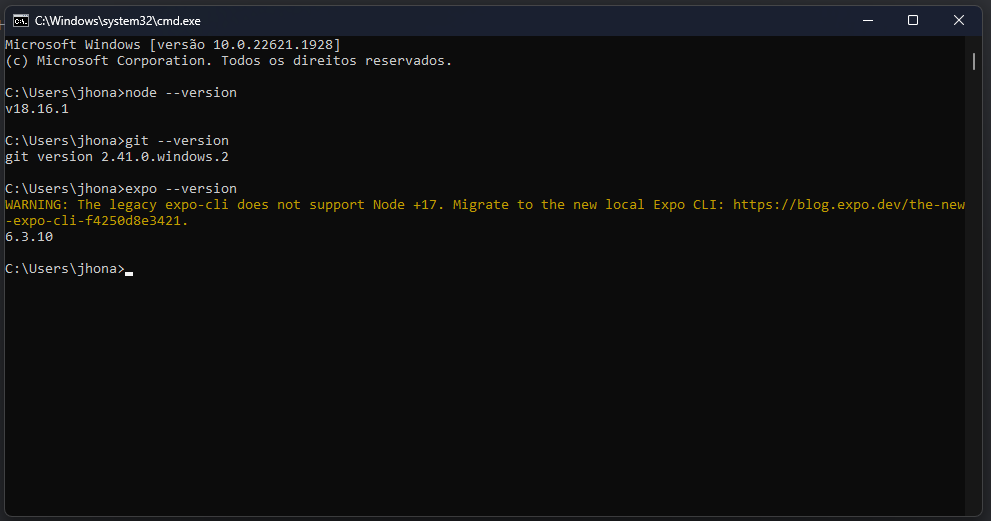Maximize the cmd.exe window
Viewport: 991px width, 521px height.
click(913, 20)
